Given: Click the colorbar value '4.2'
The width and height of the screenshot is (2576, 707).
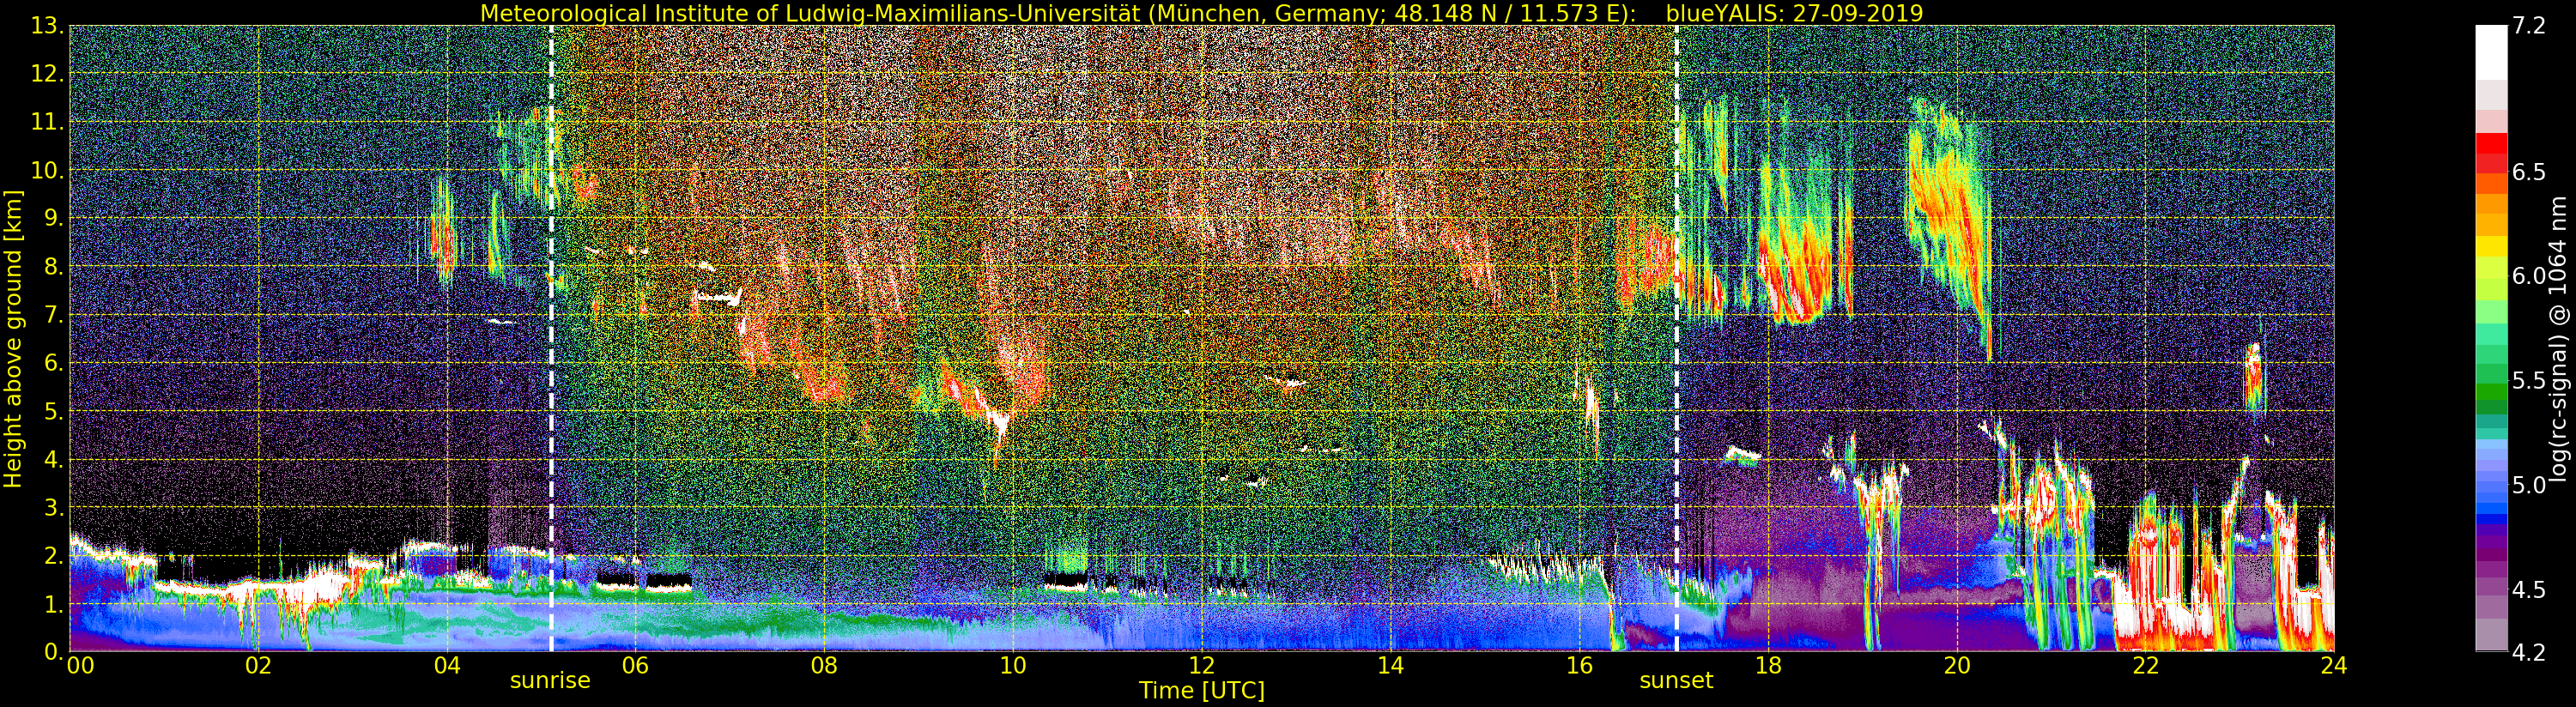Looking at the screenshot, I should point(2529,652).
